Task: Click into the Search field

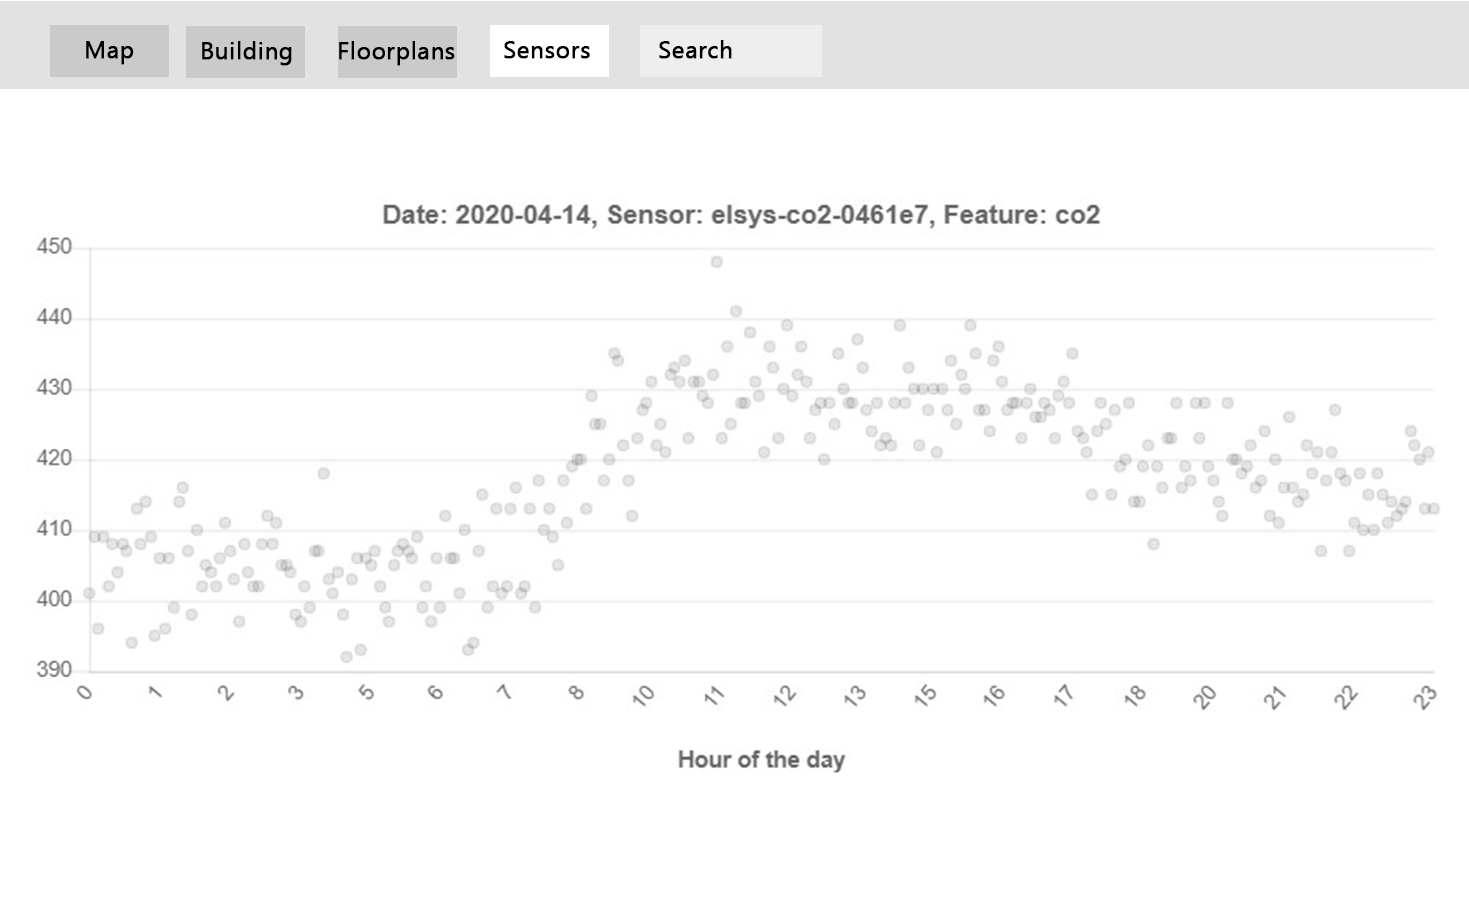Action: tap(730, 51)
